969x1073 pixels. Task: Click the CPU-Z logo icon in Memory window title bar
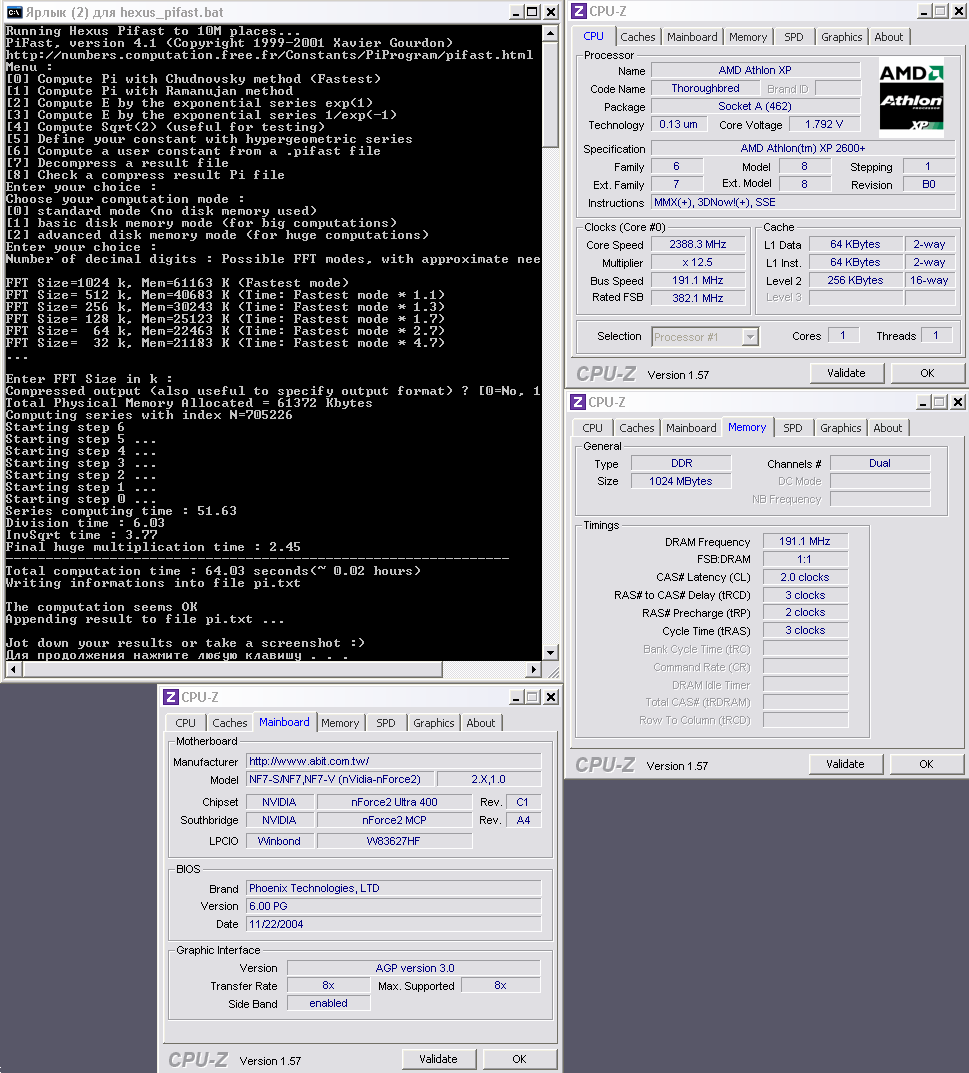point(578,402)
